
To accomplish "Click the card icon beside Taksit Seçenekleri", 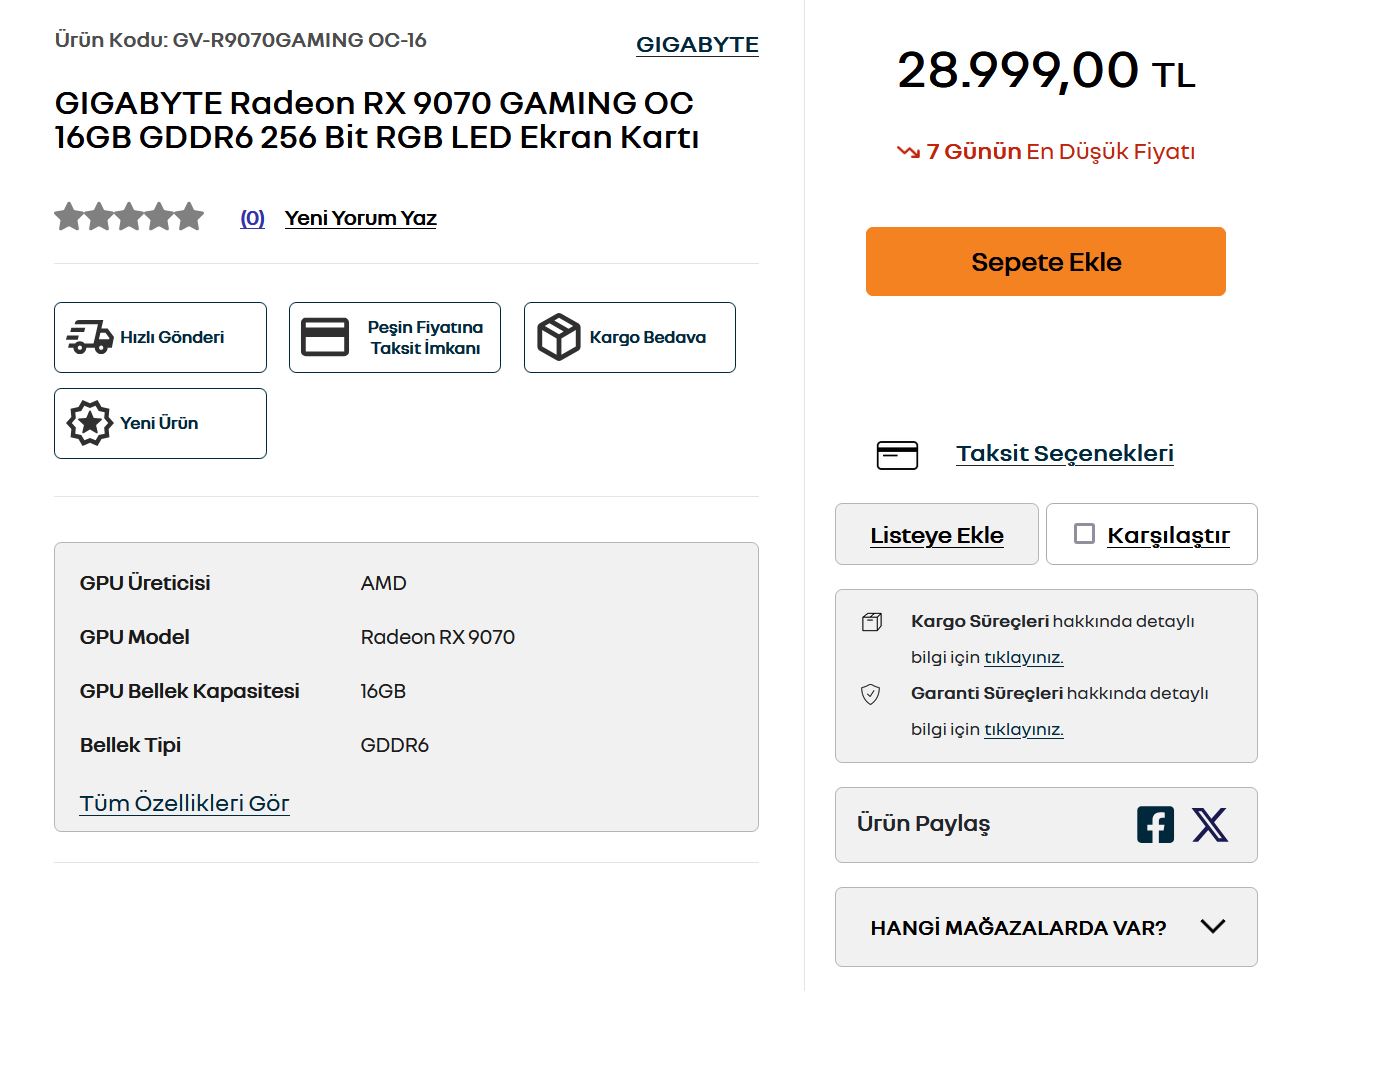I will click(x=897, y=455).
